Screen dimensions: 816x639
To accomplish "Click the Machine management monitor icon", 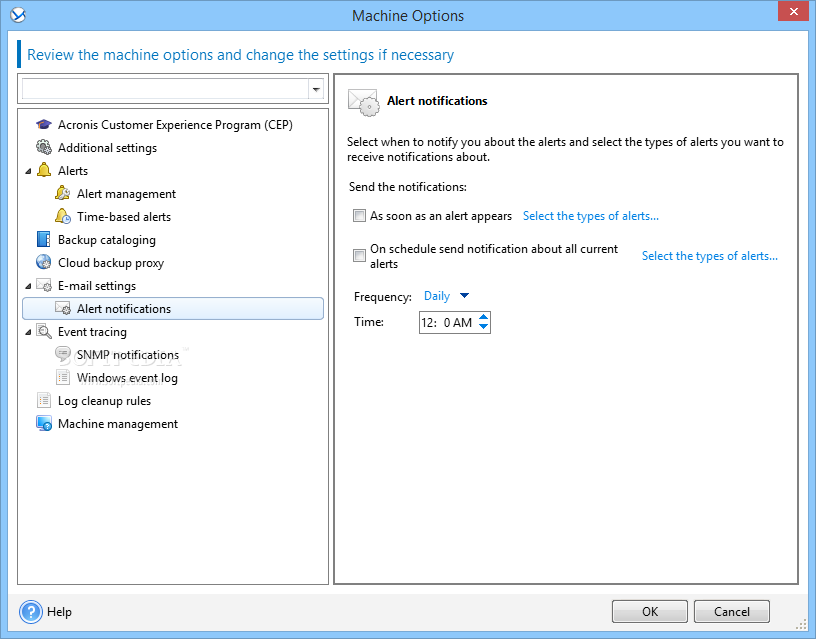I will pos(44,424).
